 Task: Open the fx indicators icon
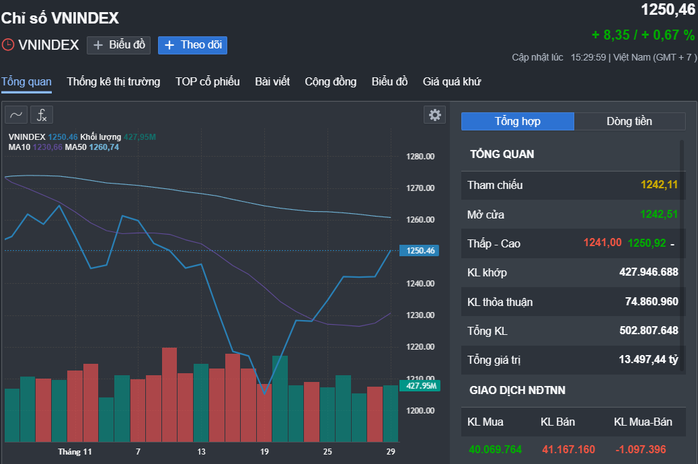(41, 115)
